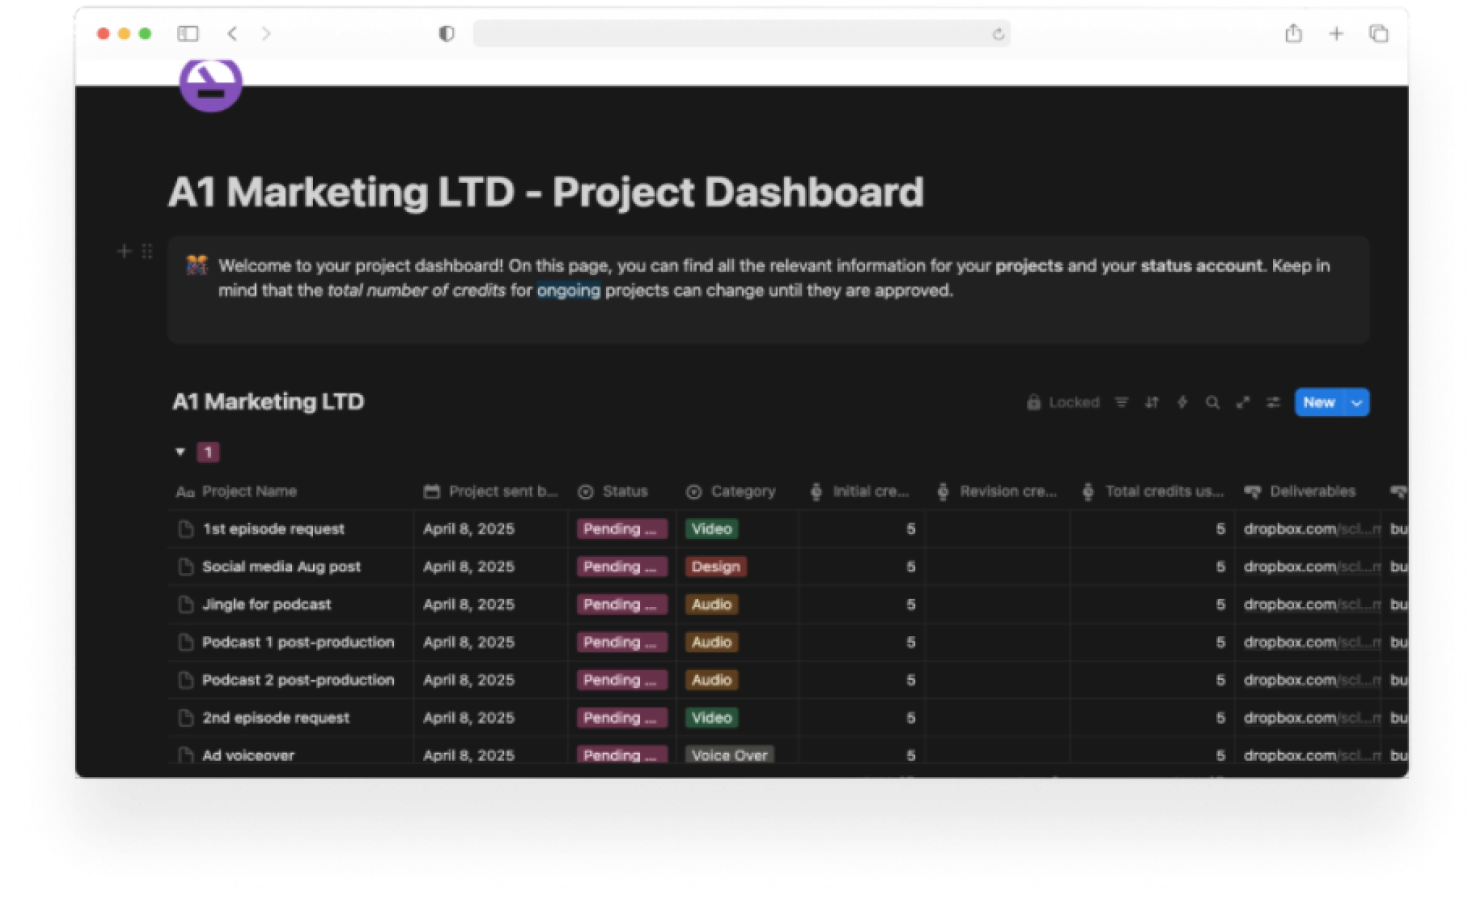Click the page title A1 Marketing LTD - Project Dashboard

tap(545, 192)
